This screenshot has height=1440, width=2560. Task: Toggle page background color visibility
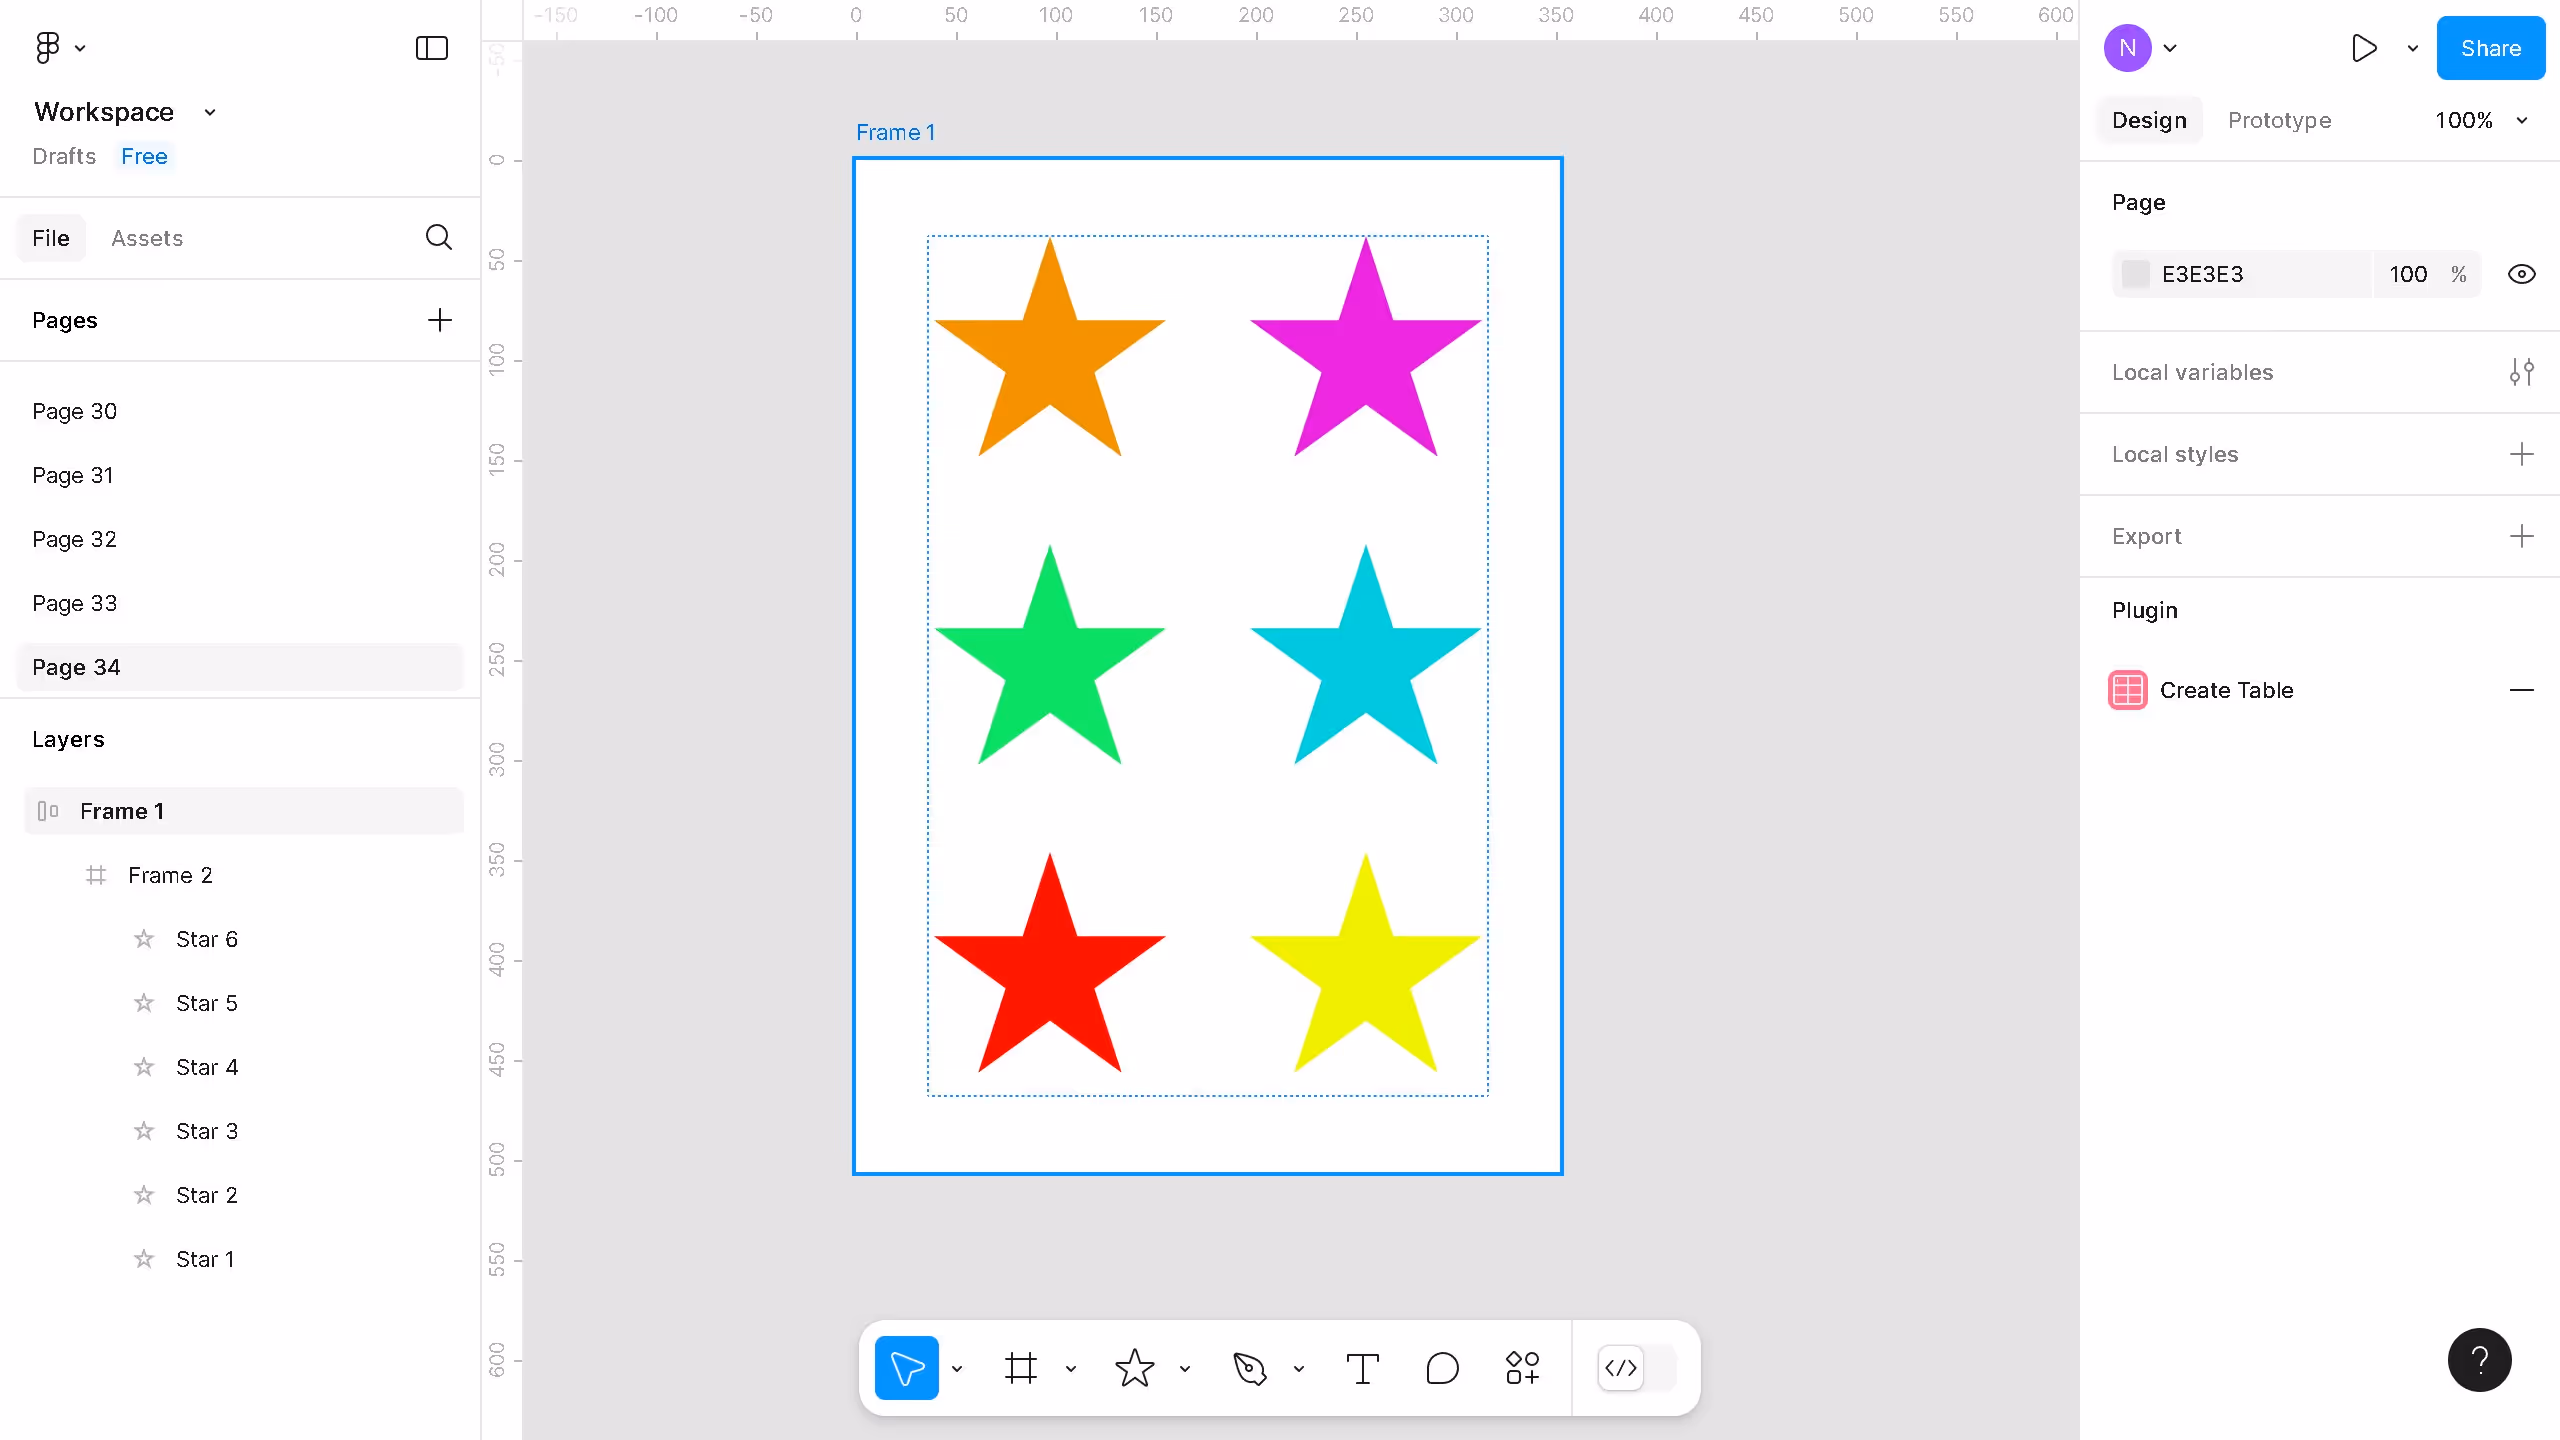(2522, 273)
